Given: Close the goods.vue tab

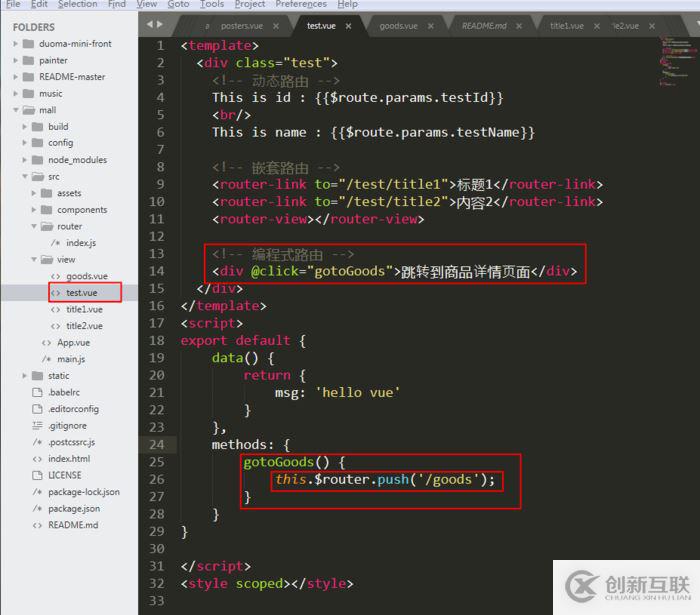Looking at the screenshot, I should click(431, 26).
